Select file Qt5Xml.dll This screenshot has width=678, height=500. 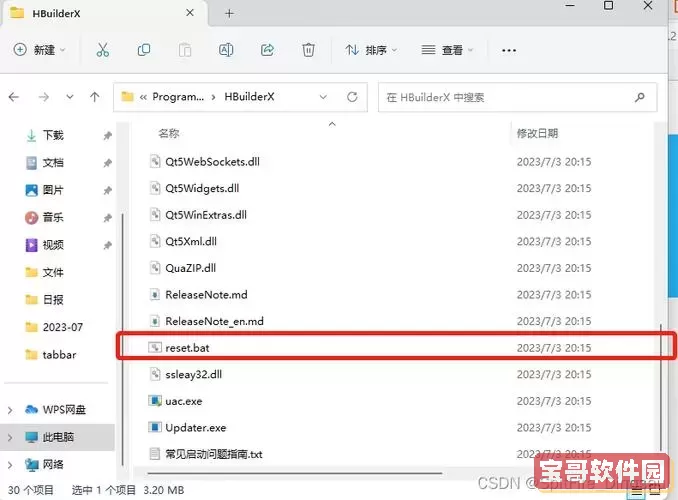click(191, 241)
